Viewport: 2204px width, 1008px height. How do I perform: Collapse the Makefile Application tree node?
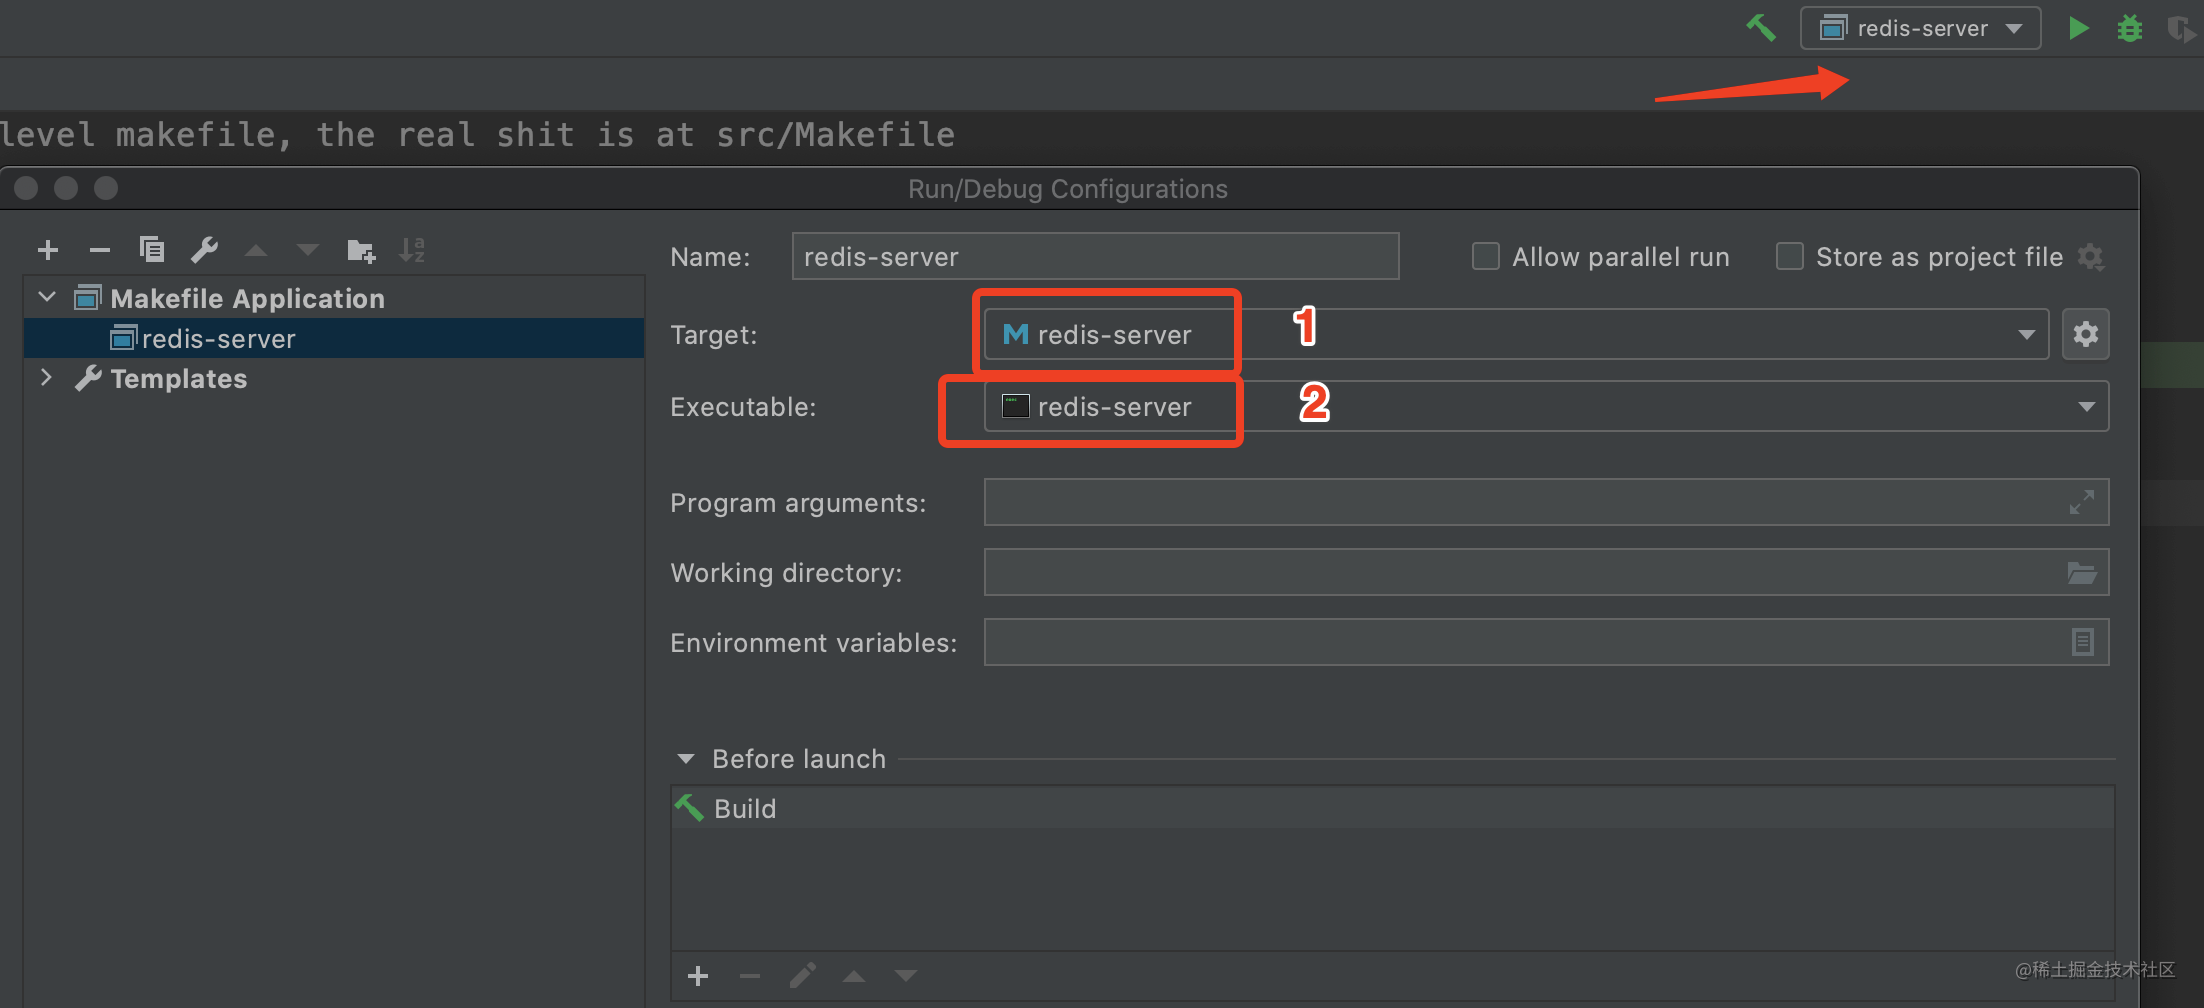point(47,297)
